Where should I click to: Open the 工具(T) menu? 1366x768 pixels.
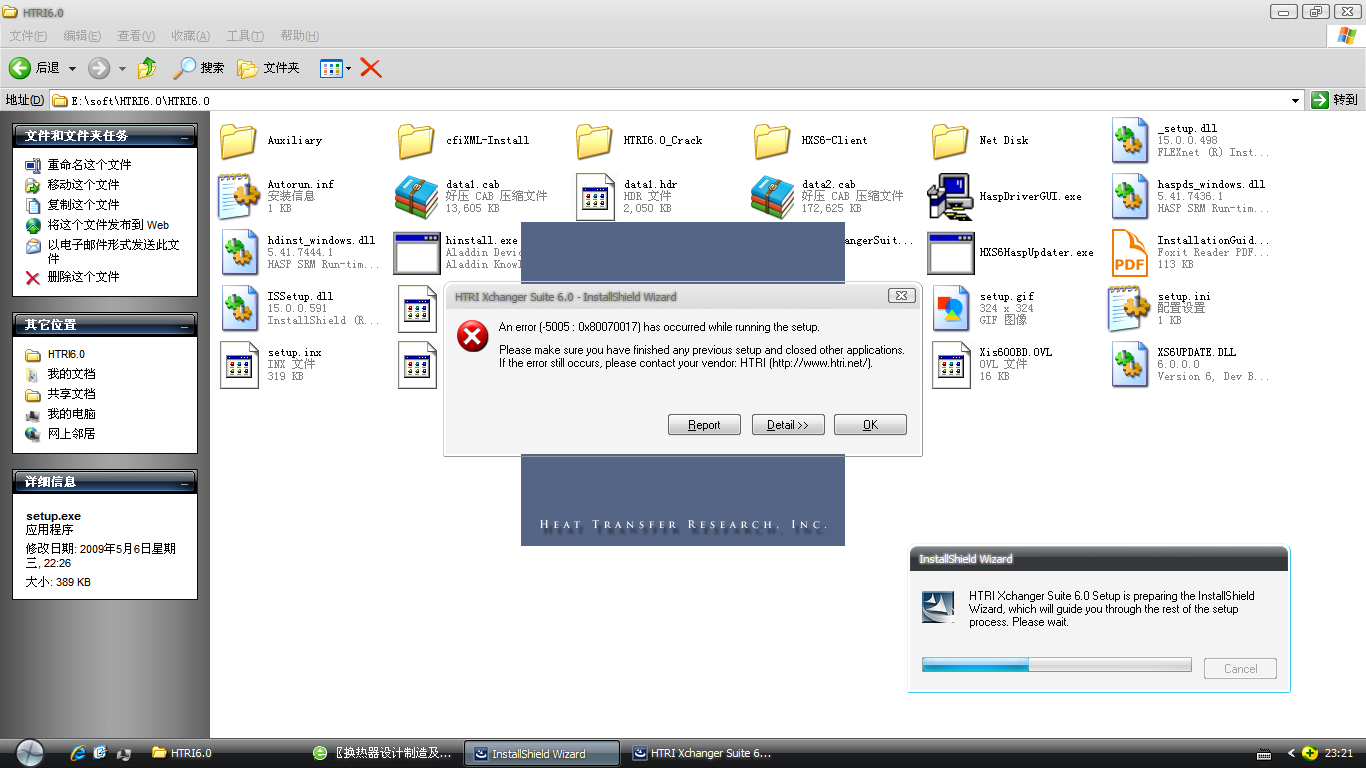[244, 36]
